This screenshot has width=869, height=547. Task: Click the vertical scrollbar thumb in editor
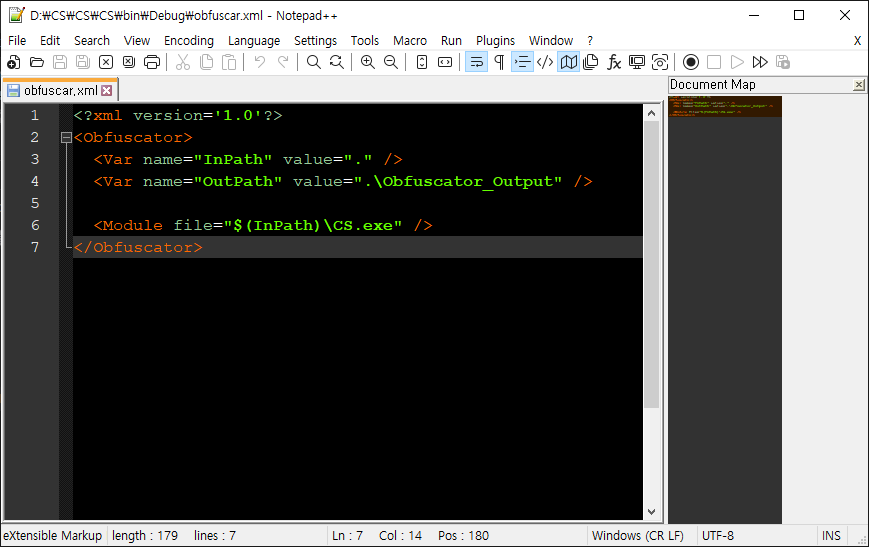[651, 264]
